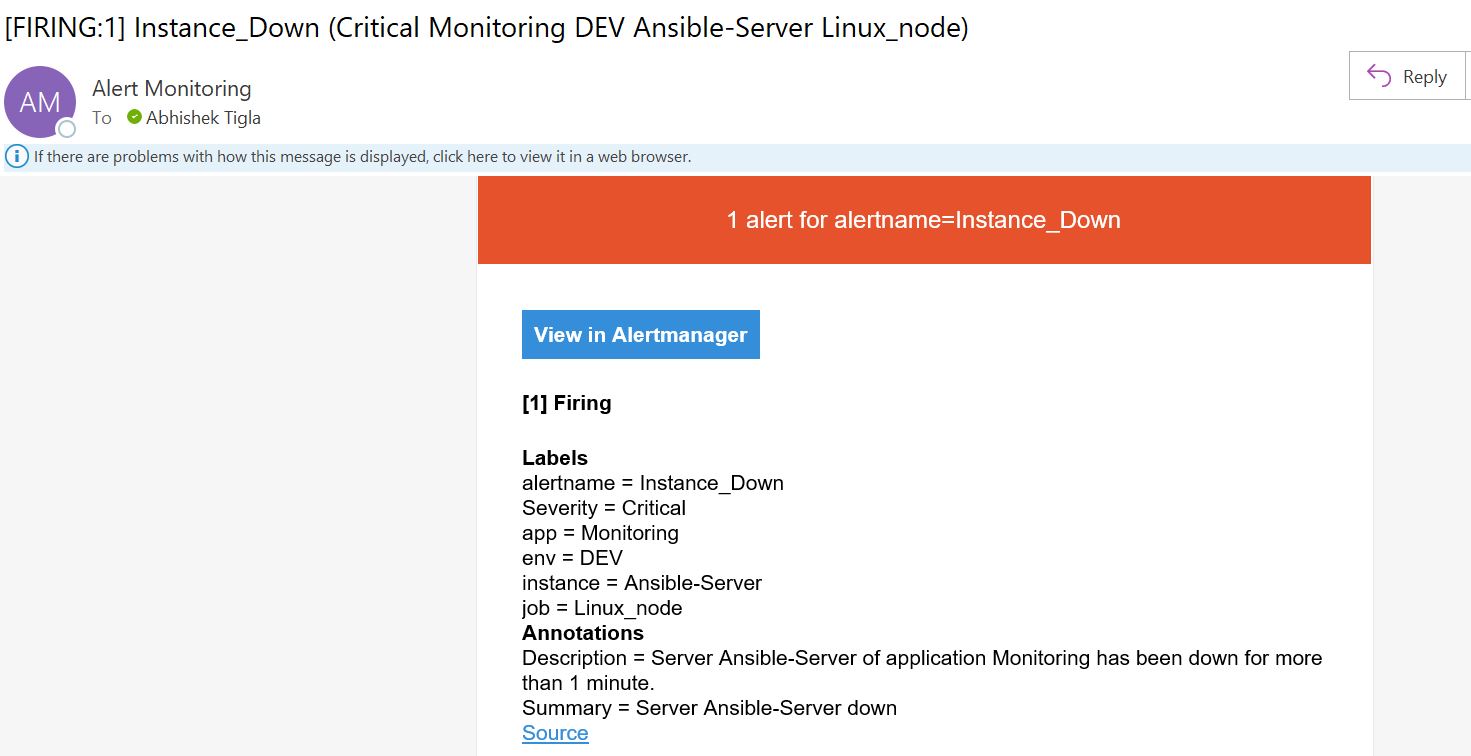Click the Reply arrow icon
Screen dimensions: 1471x756
click(x=1377, y=75)
